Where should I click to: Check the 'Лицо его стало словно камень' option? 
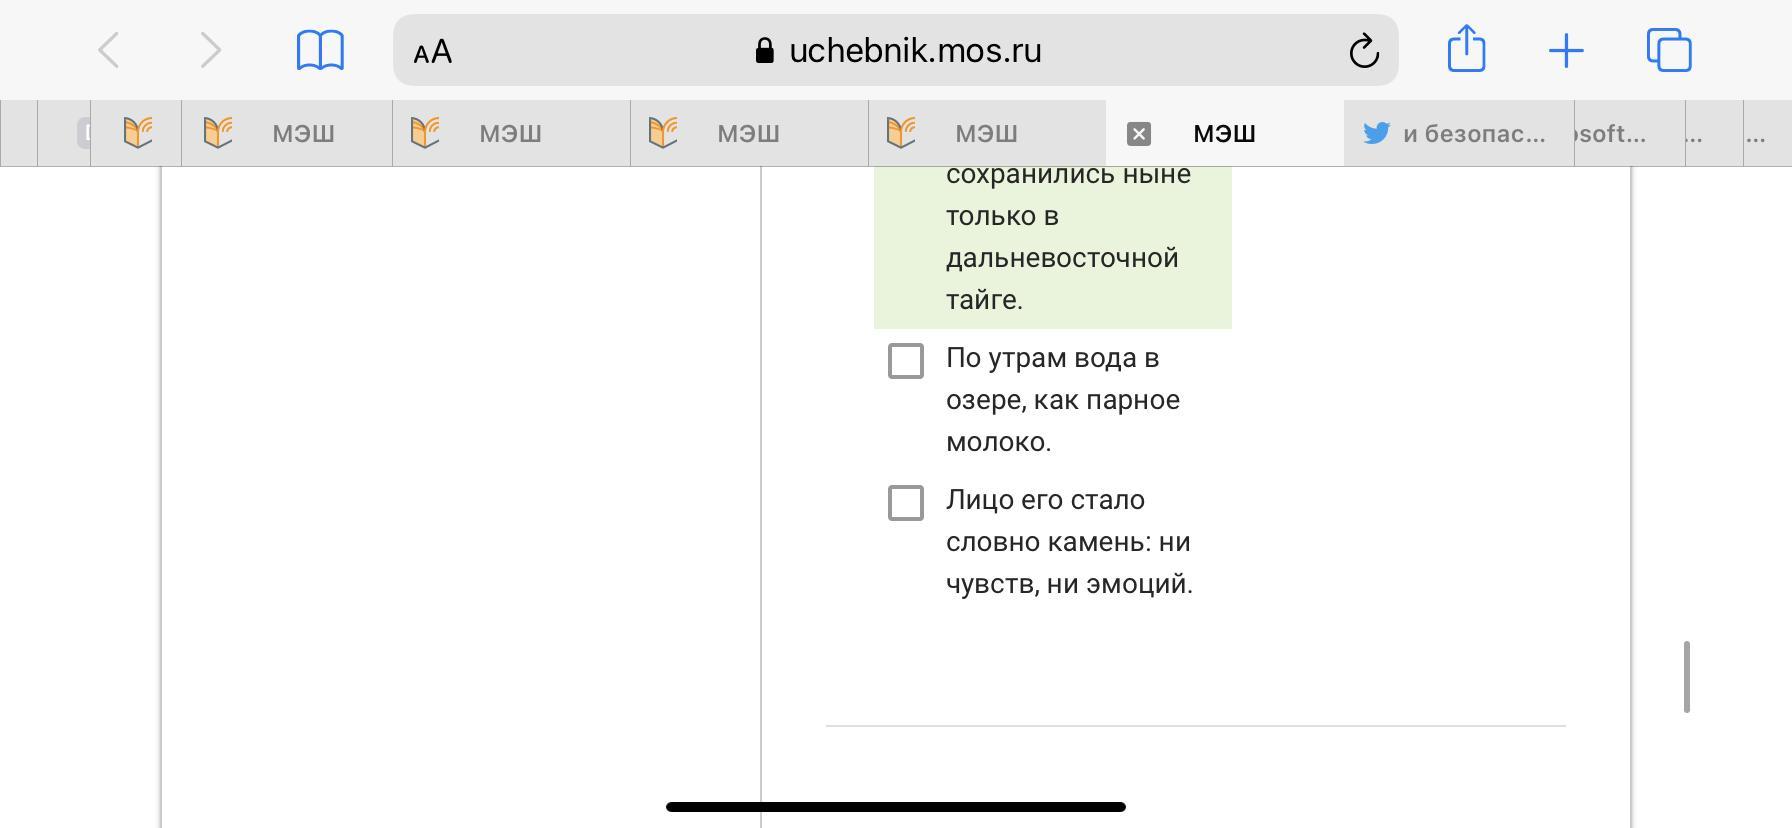point(906,503)
